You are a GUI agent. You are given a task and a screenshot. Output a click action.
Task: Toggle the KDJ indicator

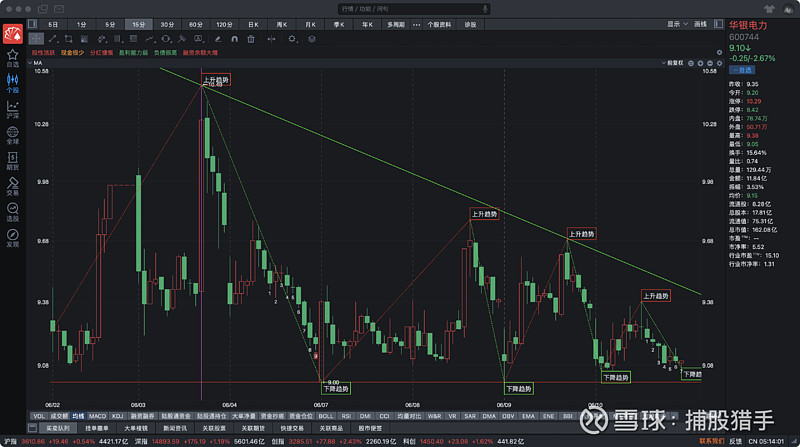117,416
